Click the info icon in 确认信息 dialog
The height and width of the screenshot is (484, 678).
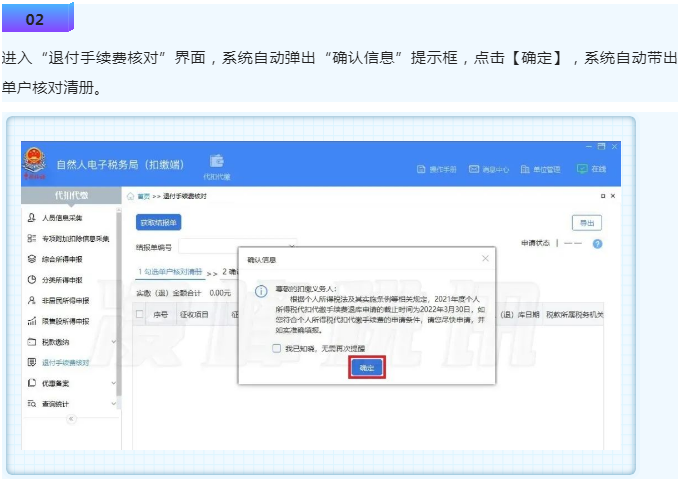(261, 291)
